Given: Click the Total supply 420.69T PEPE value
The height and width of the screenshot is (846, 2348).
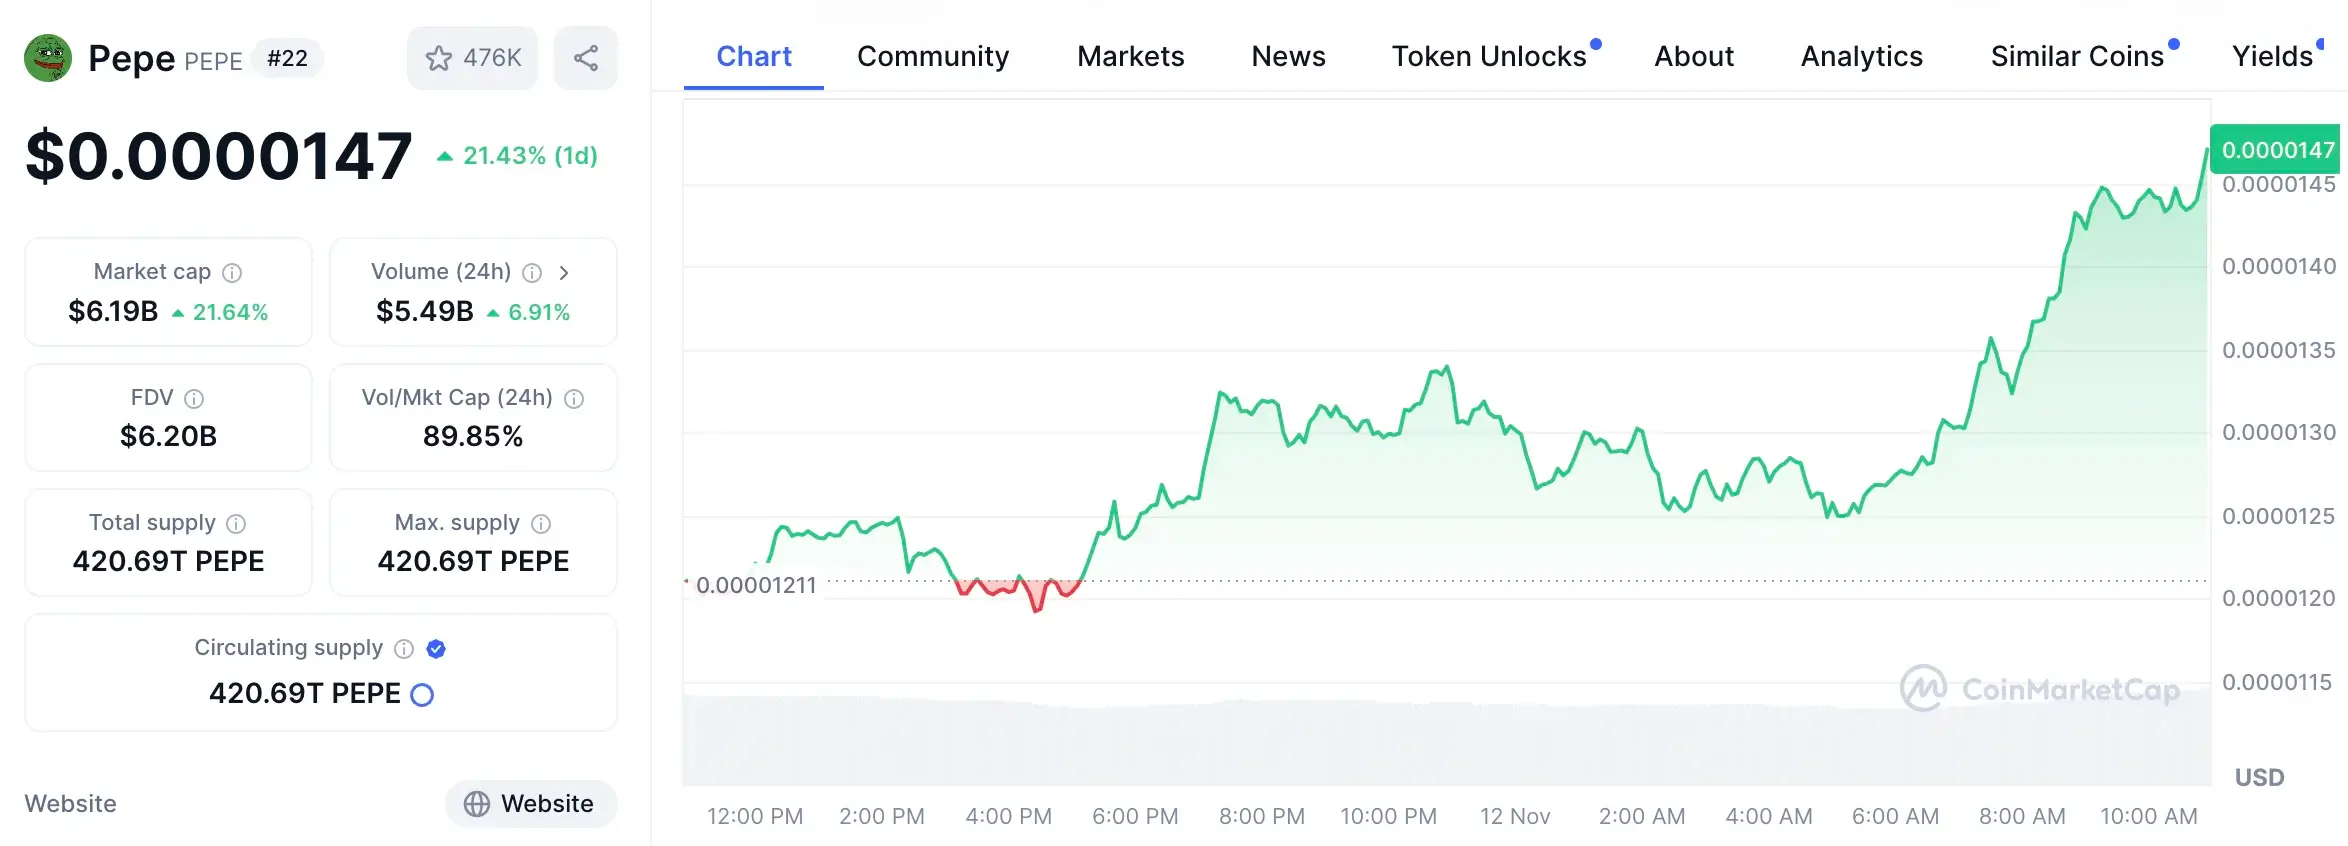Looking at the screenshot, I should (x=168, y=562).
